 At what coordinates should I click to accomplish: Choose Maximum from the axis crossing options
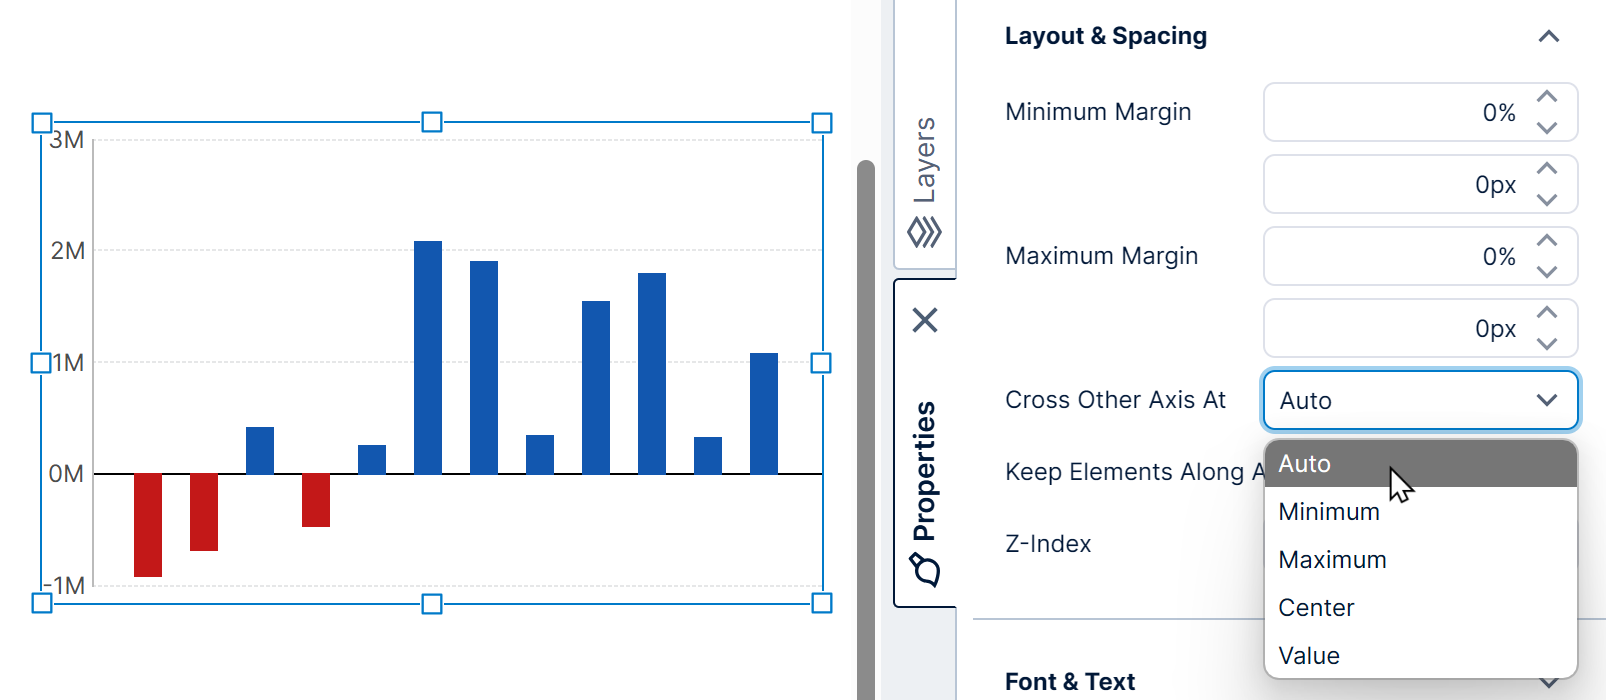click(x=1332, y=559)
